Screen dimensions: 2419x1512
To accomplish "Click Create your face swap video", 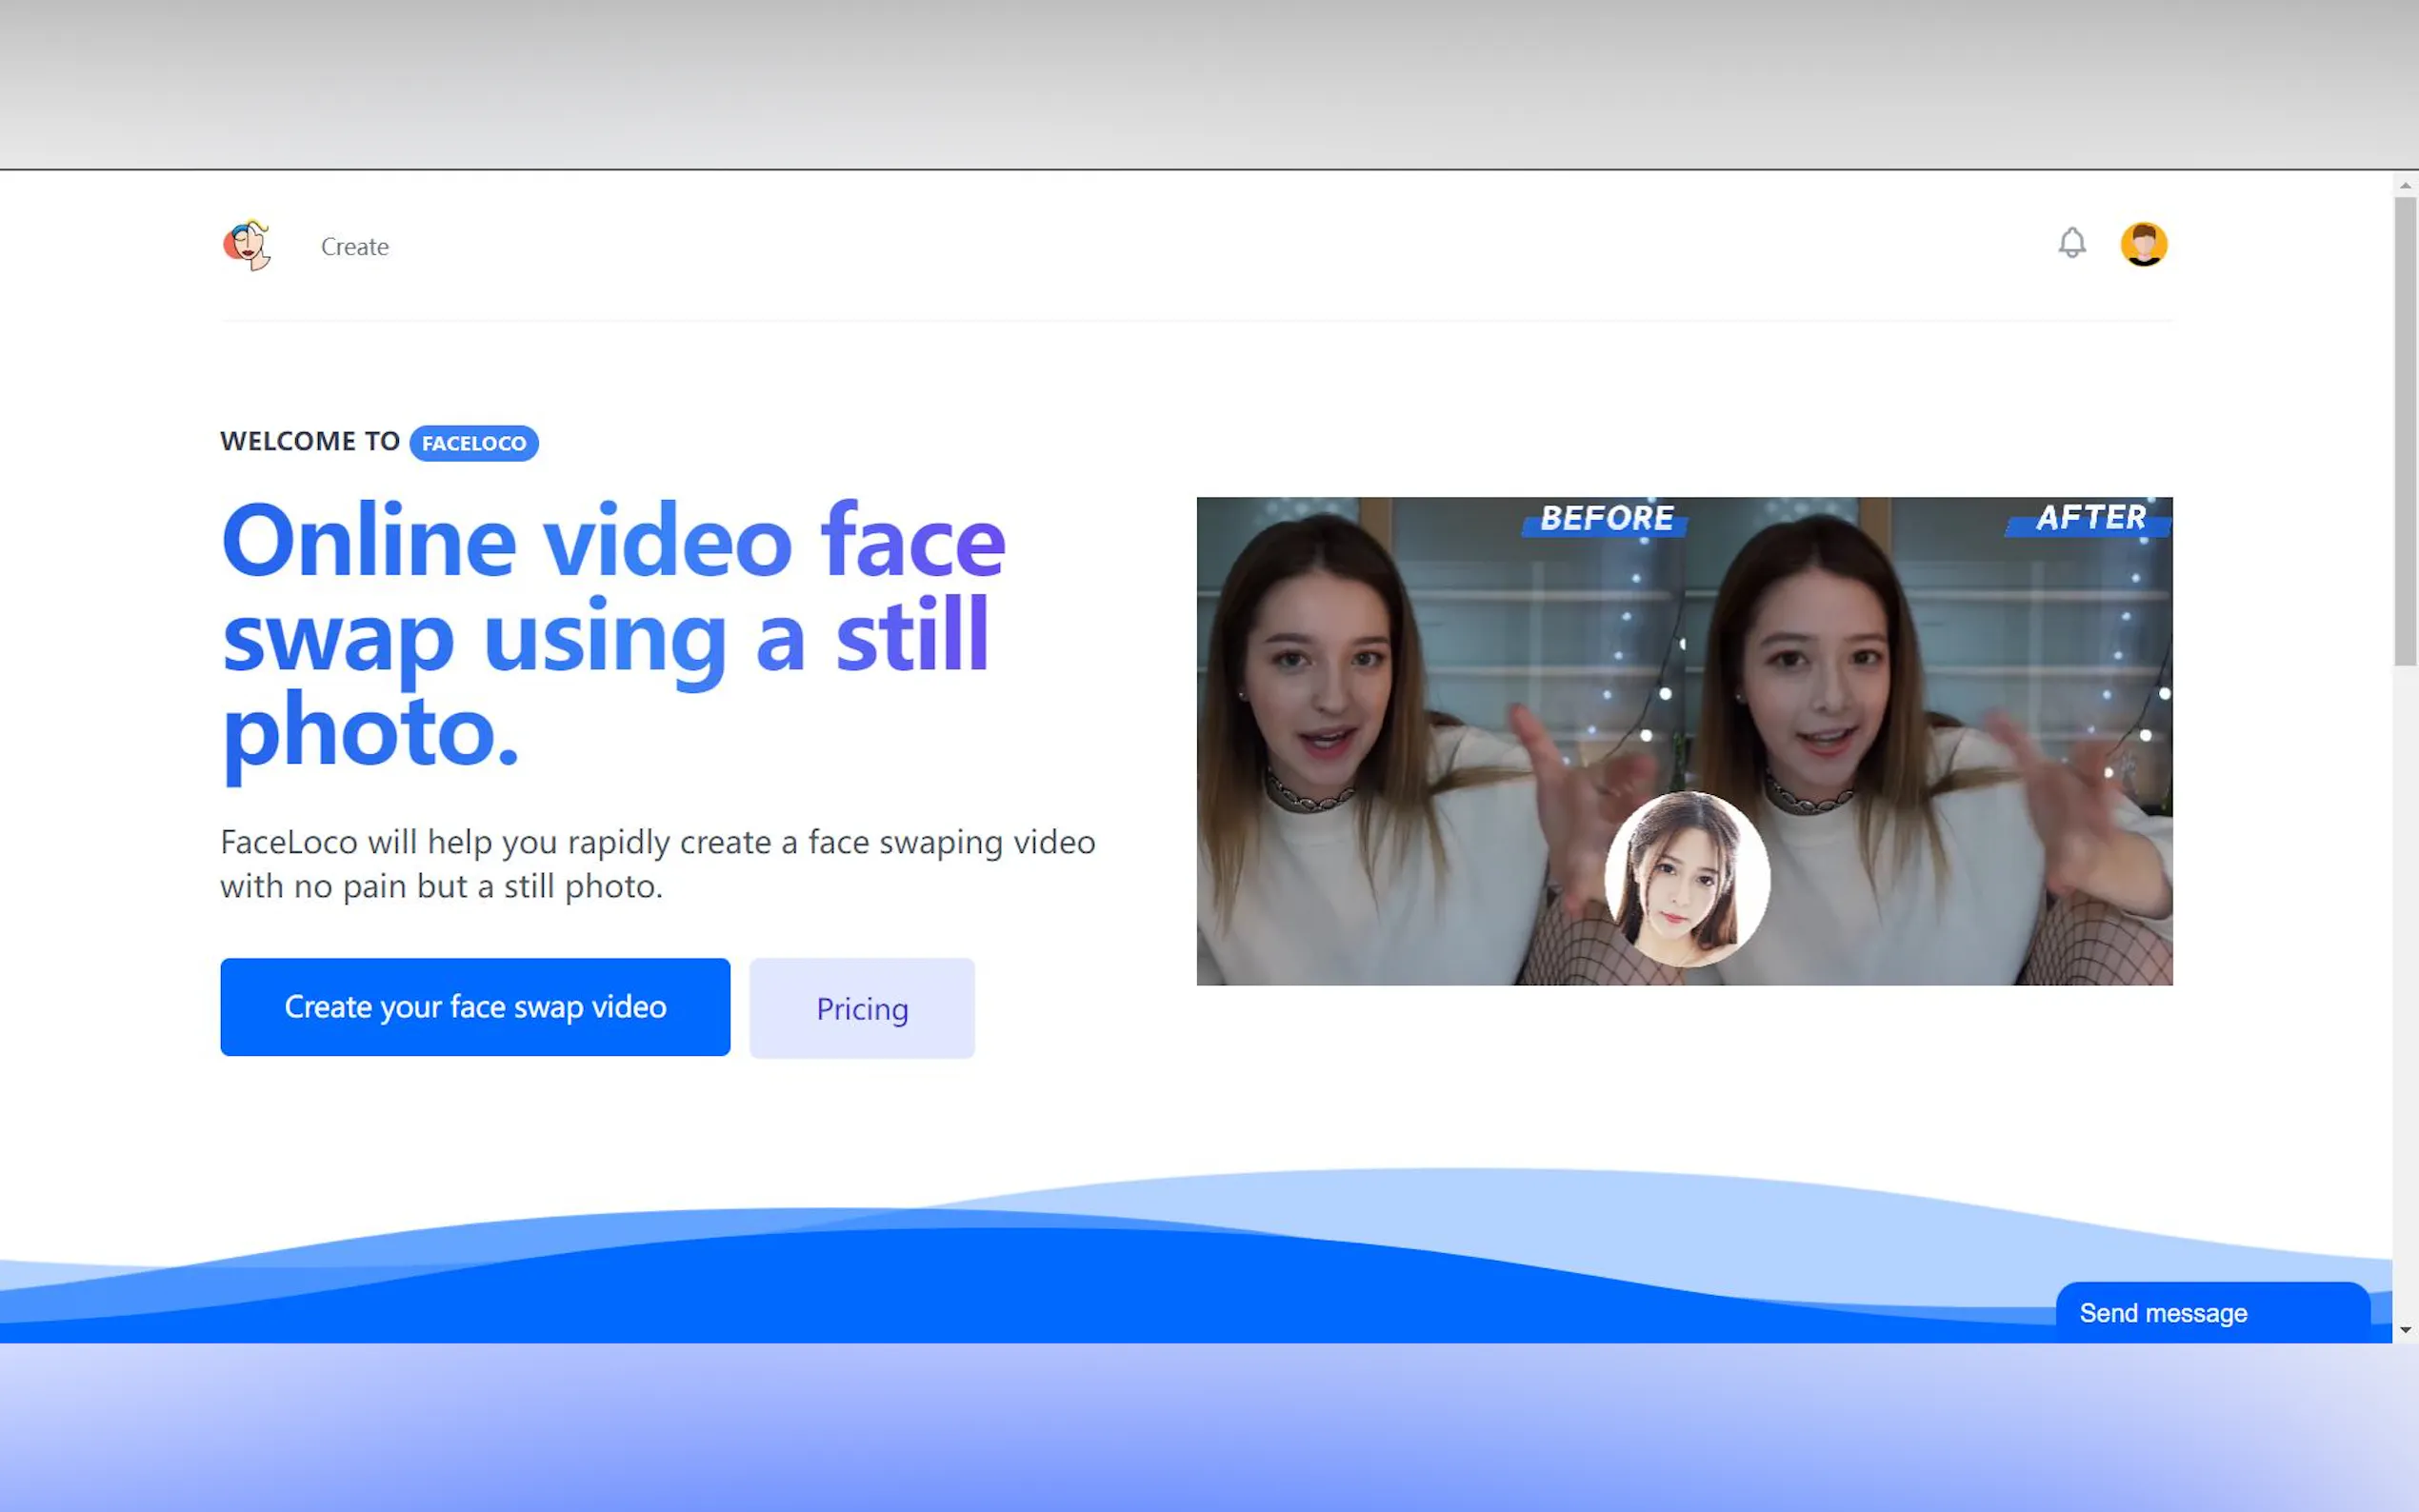I will point(475,1007).
